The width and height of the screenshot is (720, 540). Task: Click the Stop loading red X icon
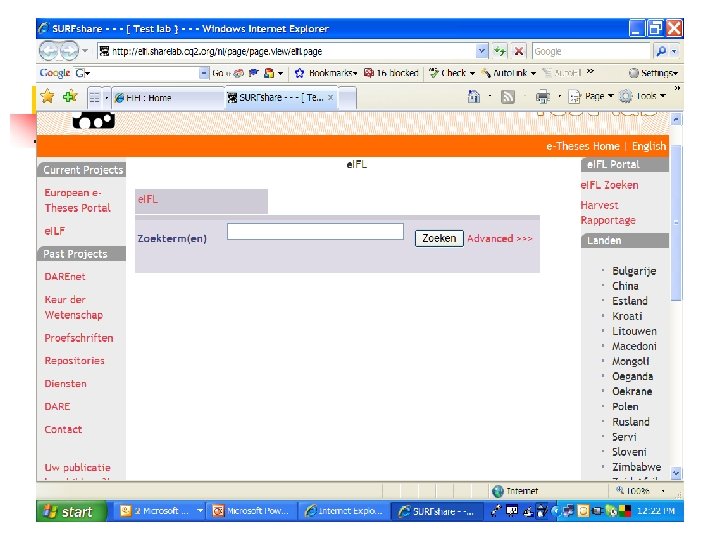[x=519, y=51]
